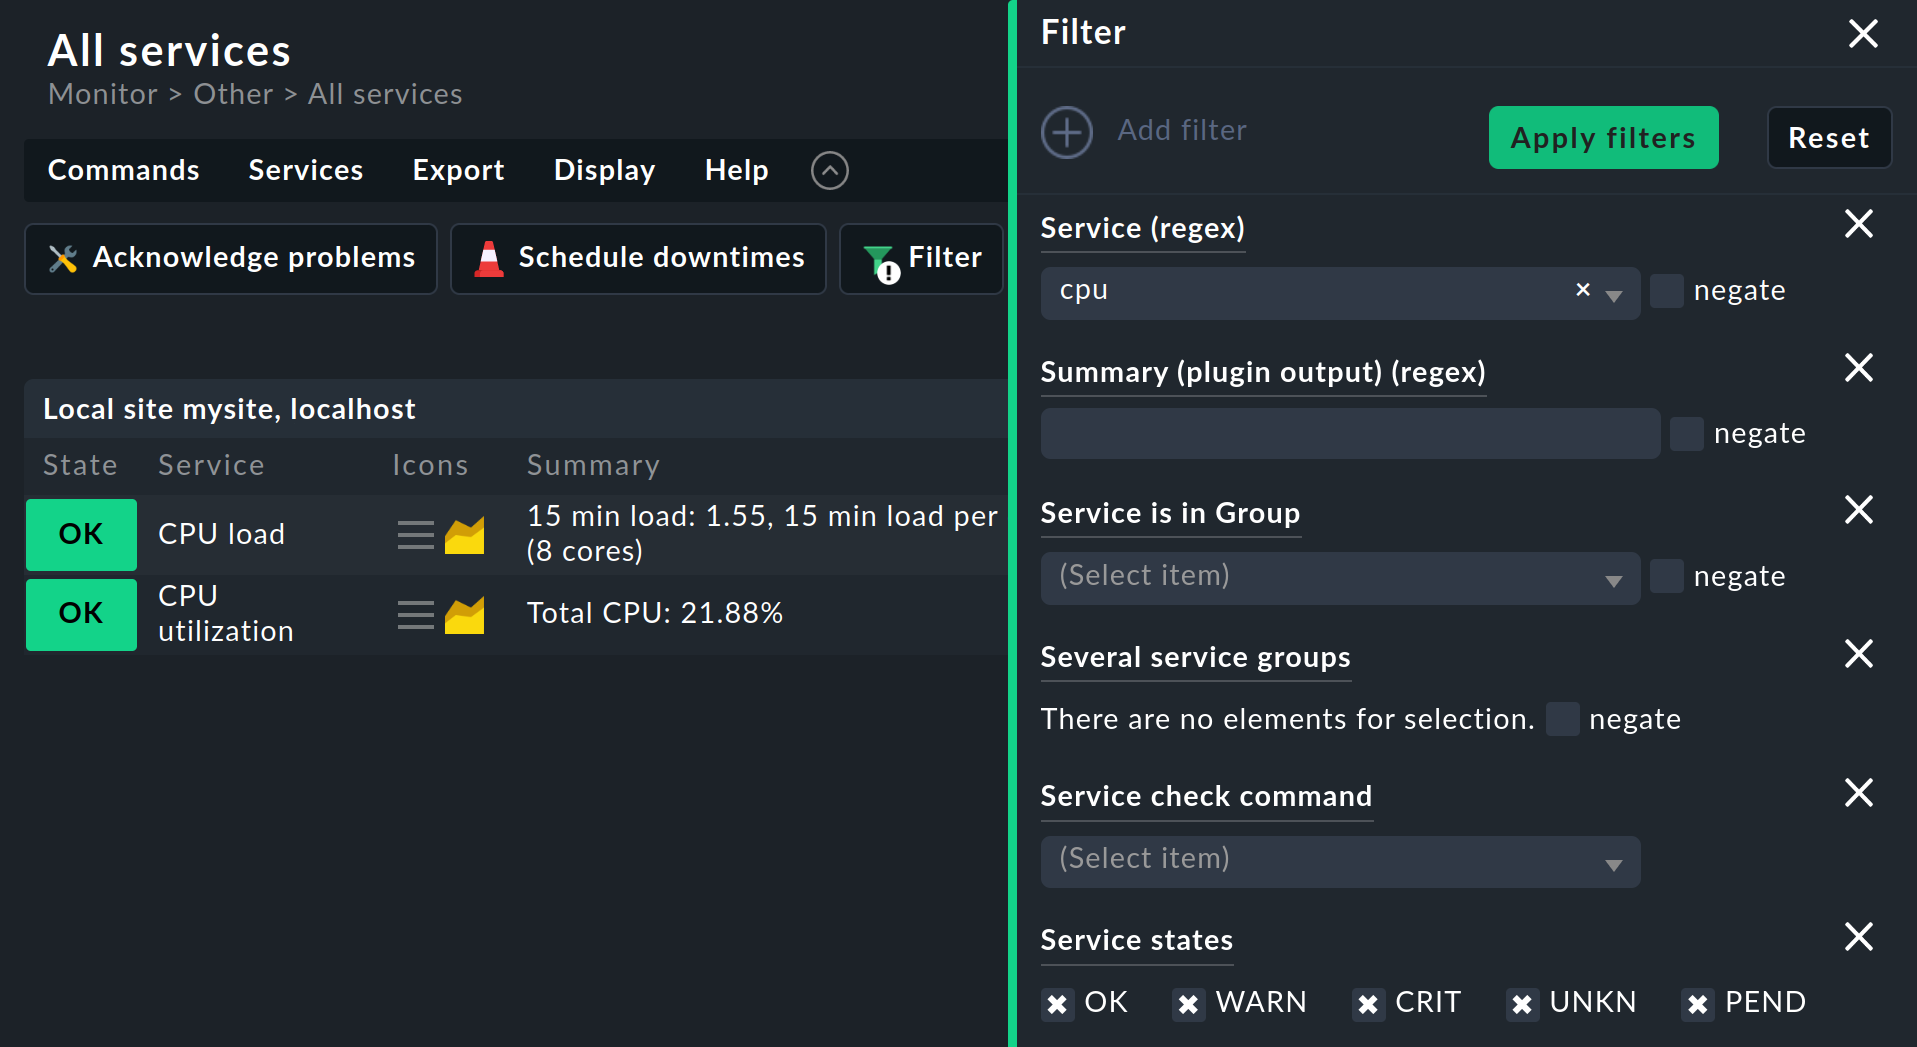The height and width of the screenshot is (1047, 1917).
Task: Remove the Service (regex) filter
Action: (1858, 224)
